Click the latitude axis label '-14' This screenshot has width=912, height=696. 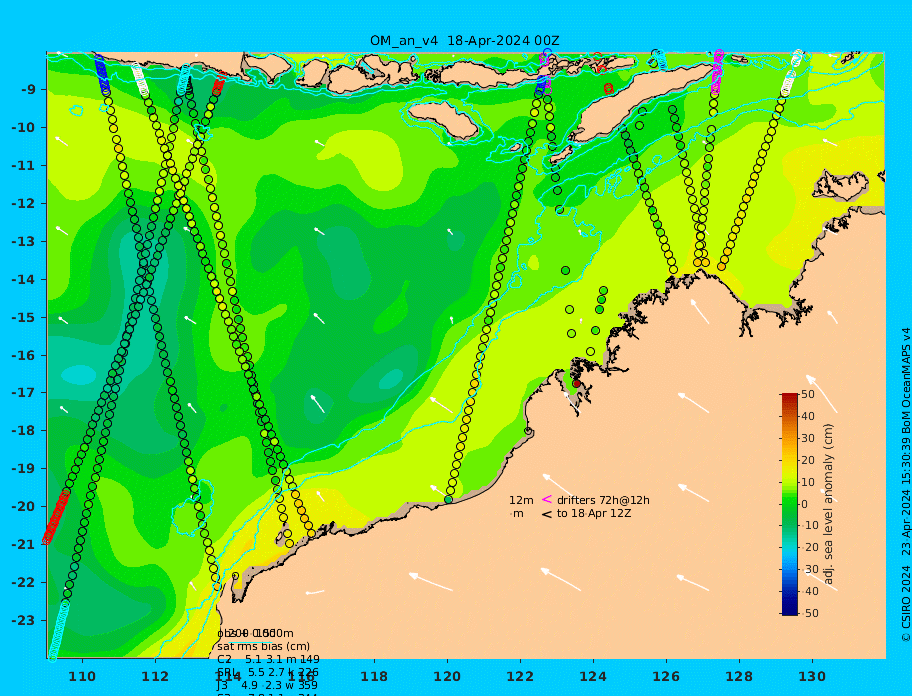pos(24,279)
